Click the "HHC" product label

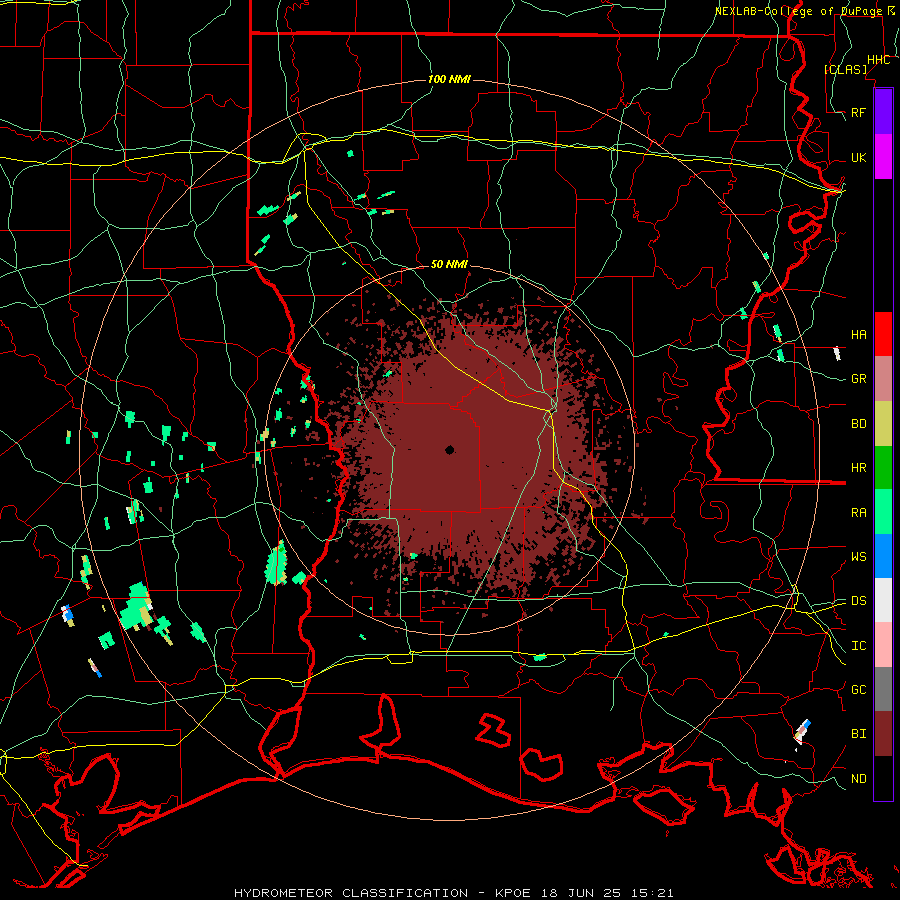tap(878, 60)
